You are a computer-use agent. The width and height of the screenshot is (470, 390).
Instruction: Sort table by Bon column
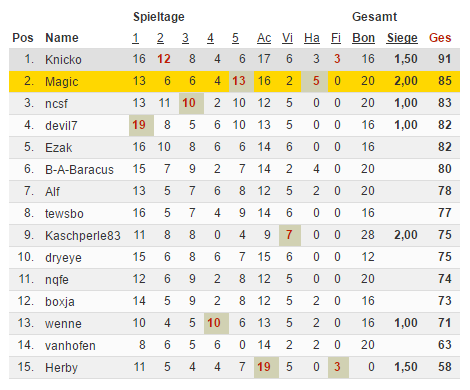[363, 38]
